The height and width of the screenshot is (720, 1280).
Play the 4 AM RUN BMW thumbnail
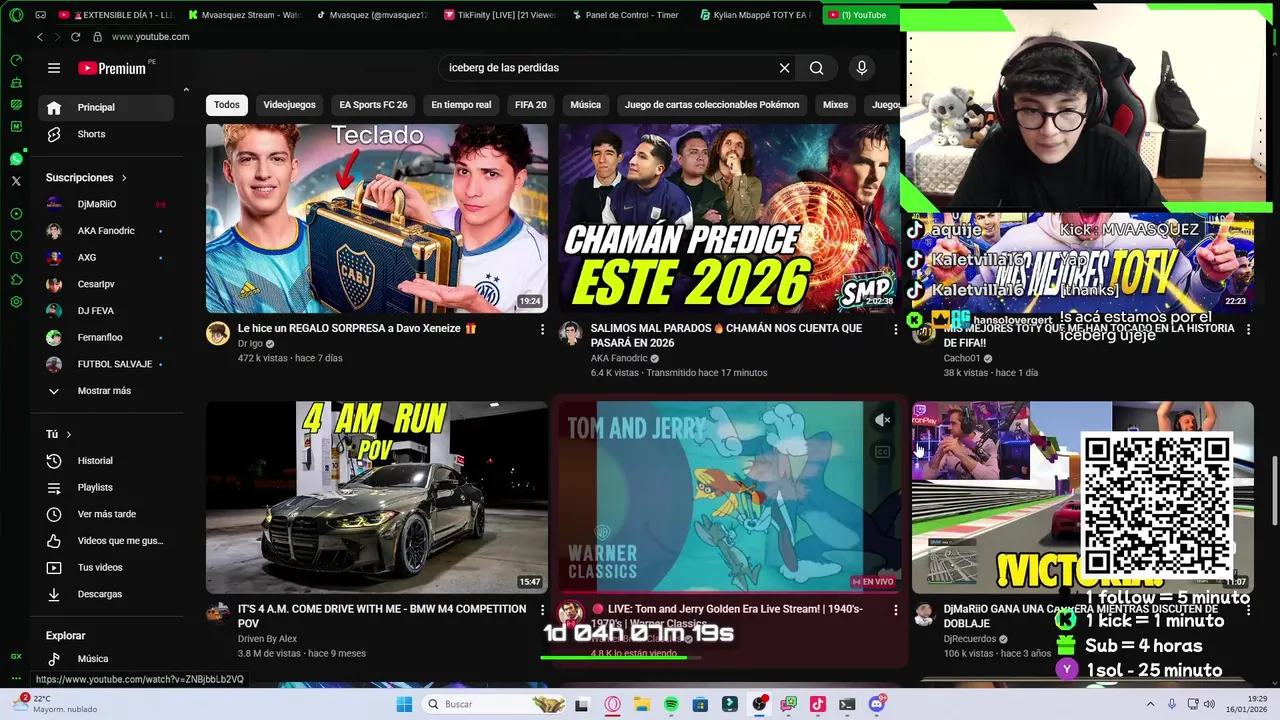tap(377, 497)
